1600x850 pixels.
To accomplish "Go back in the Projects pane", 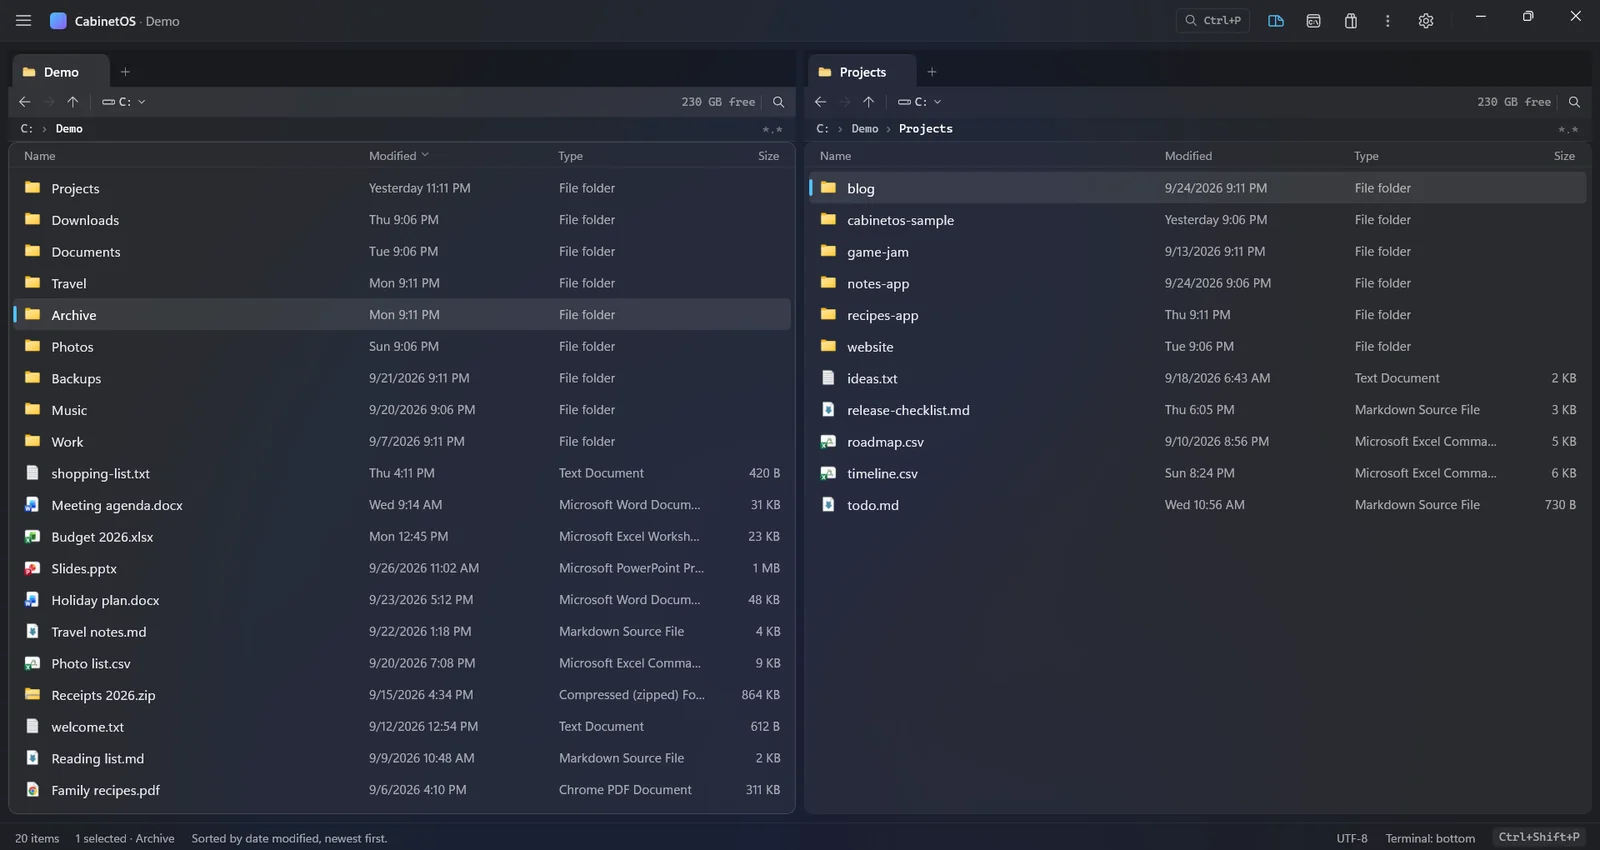I will pyautogui.click(x=821, y=102).
